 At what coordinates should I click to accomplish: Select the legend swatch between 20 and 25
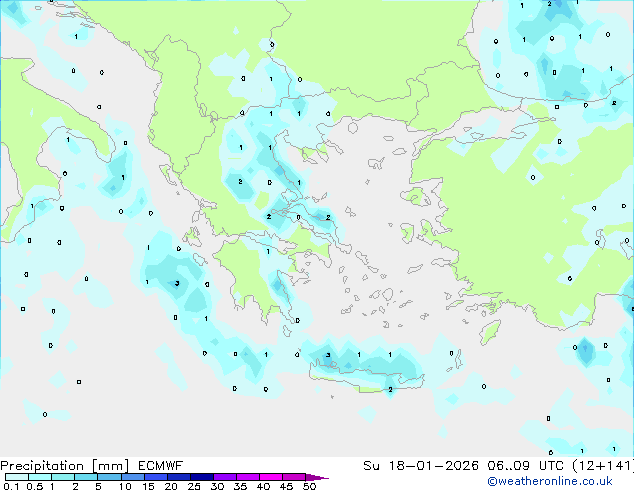click(178, 477)
